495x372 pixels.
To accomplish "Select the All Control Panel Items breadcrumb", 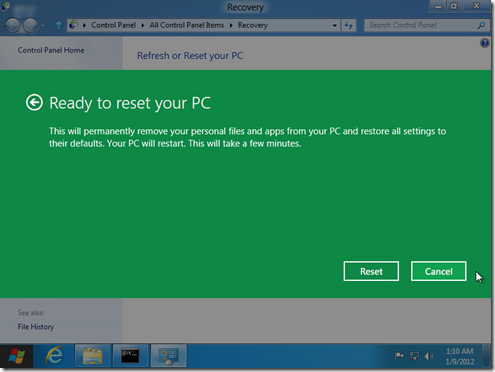I will (x=187, y=25).
